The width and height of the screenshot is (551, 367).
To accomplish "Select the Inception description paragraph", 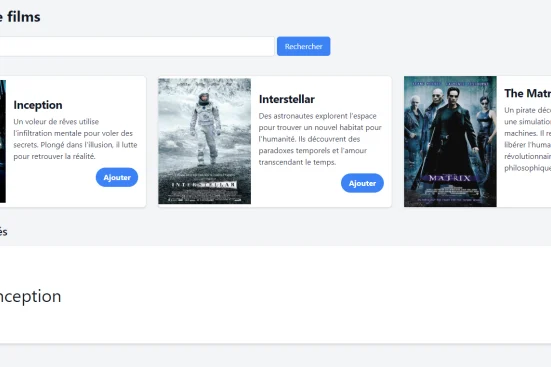I will (75, 139).
